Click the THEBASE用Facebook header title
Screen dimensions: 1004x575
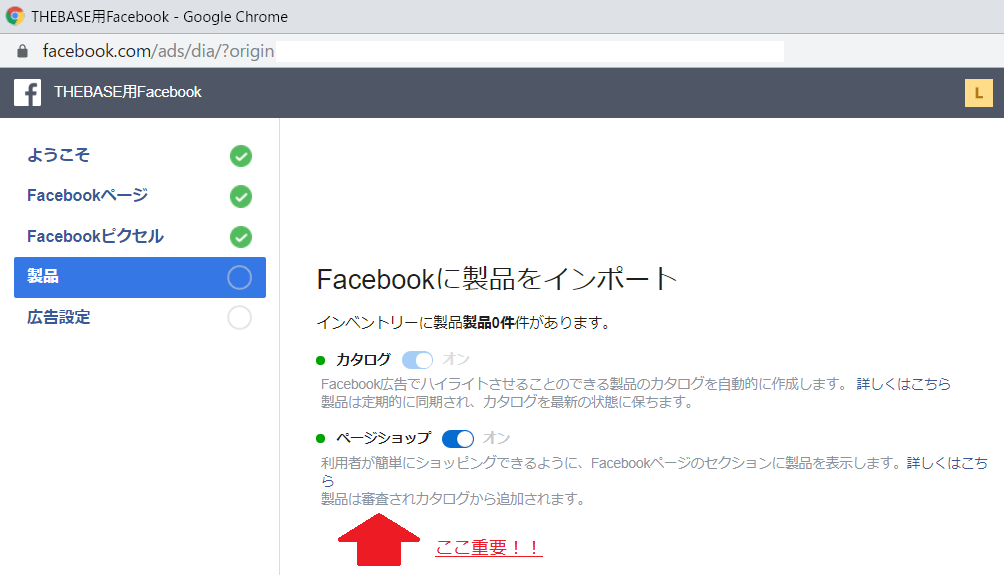click(127, 92)
